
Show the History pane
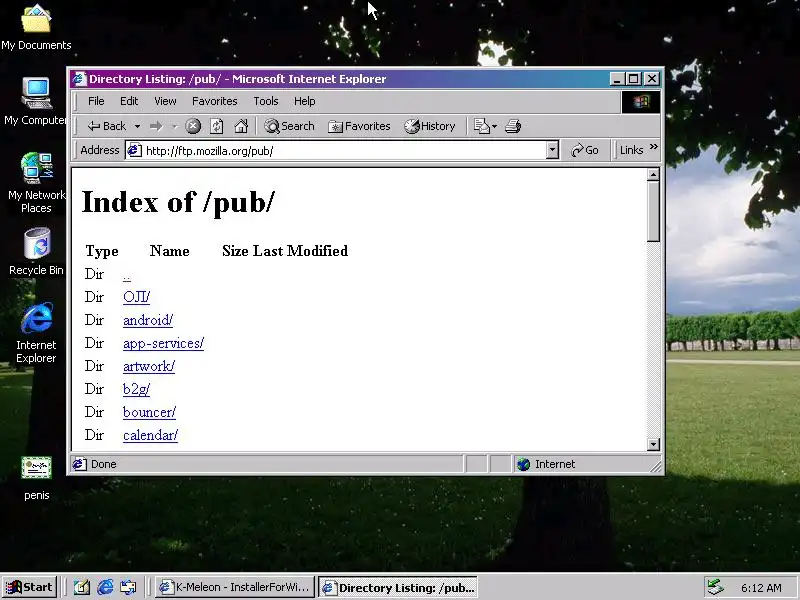point(430,126)
